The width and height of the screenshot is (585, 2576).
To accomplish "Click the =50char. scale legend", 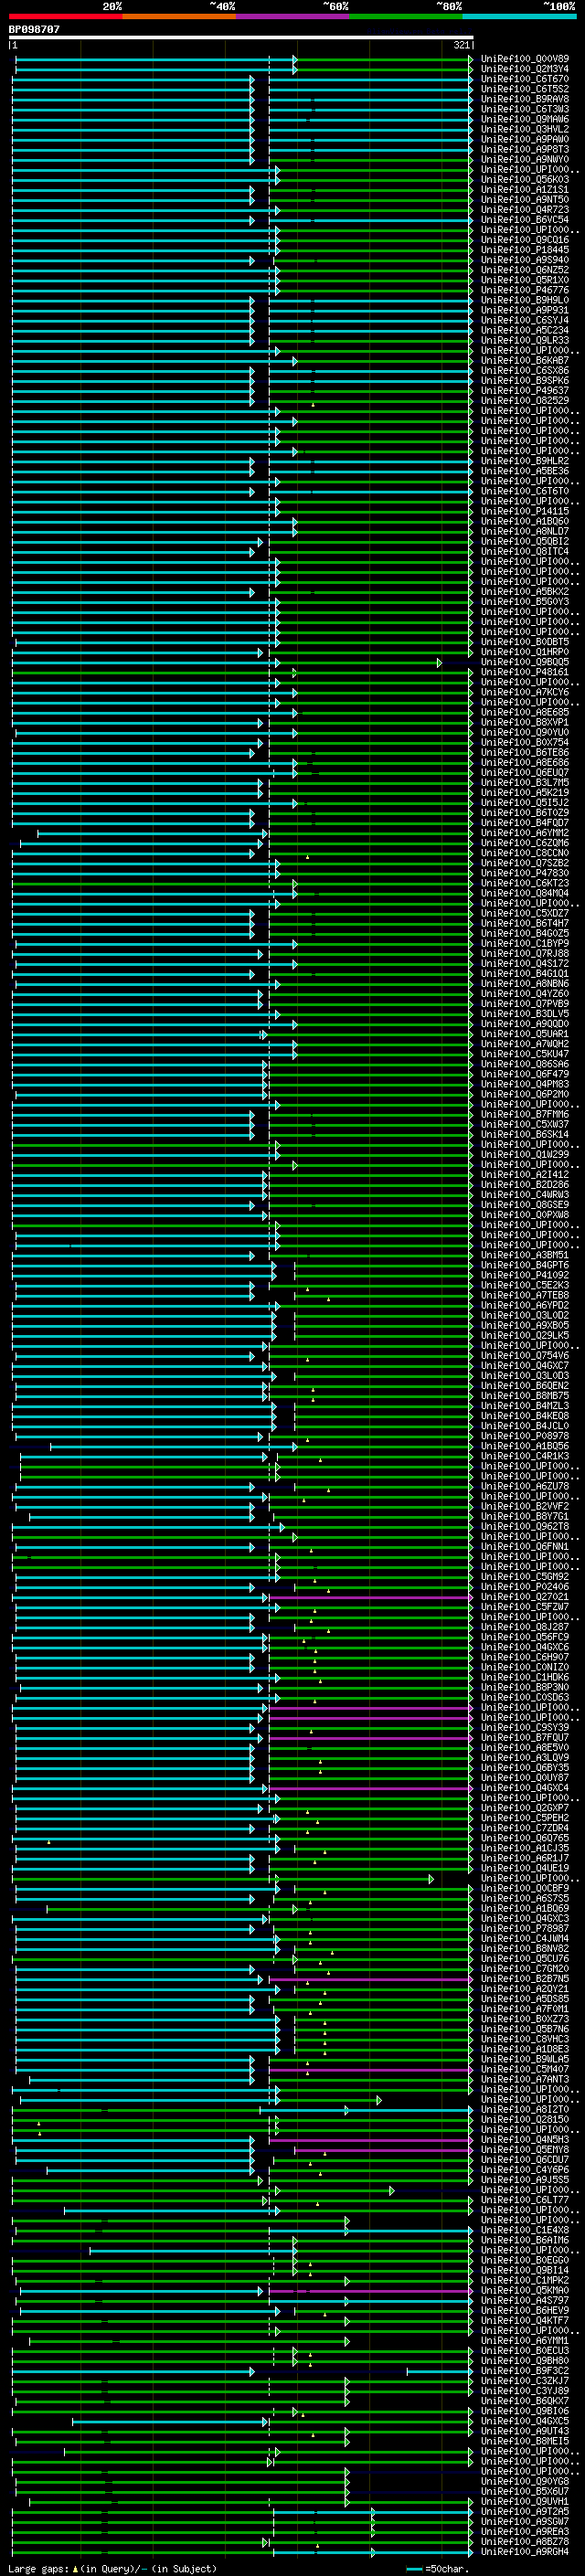I will pyautogui.click(x=439, y=2568).
